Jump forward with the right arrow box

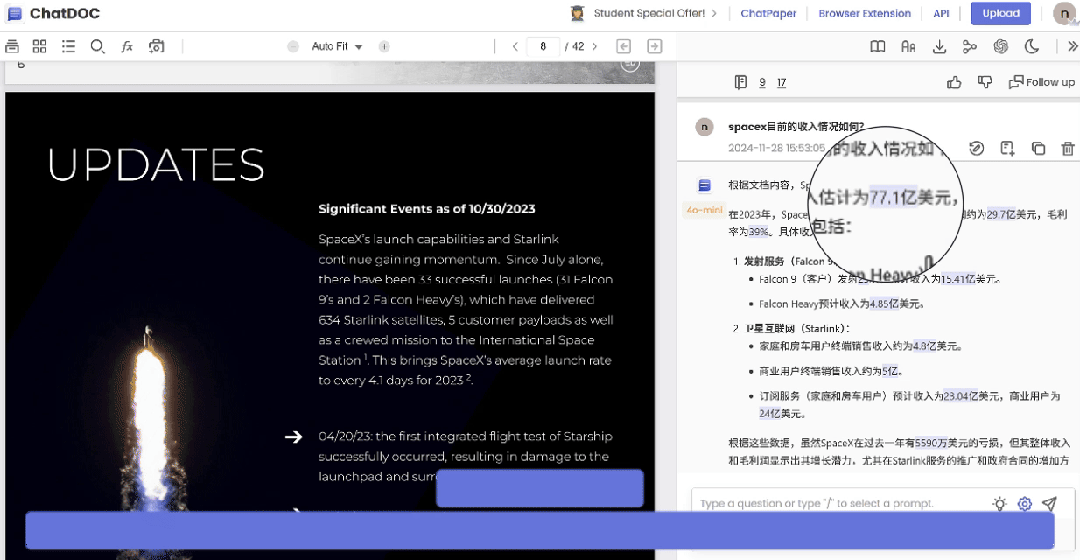(655, 46)
